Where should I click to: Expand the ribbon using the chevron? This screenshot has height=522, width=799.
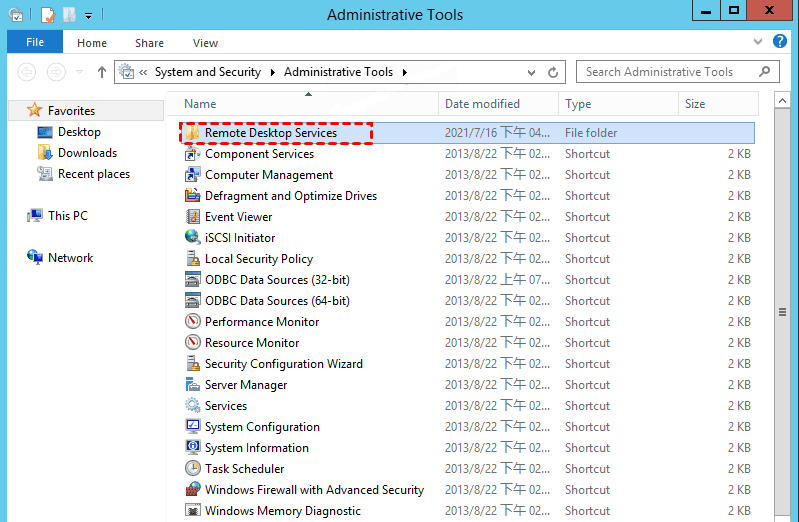758,43
